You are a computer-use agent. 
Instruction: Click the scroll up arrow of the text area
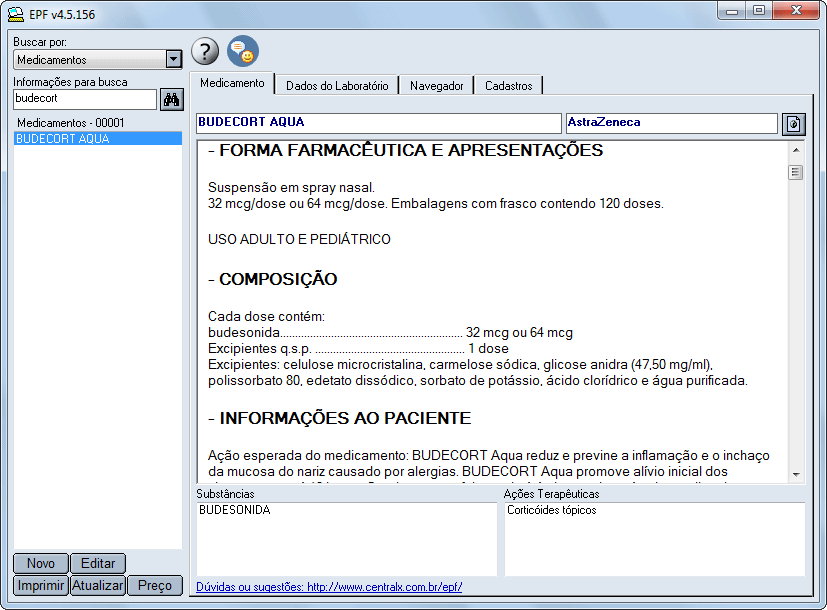tap(796, 150)
